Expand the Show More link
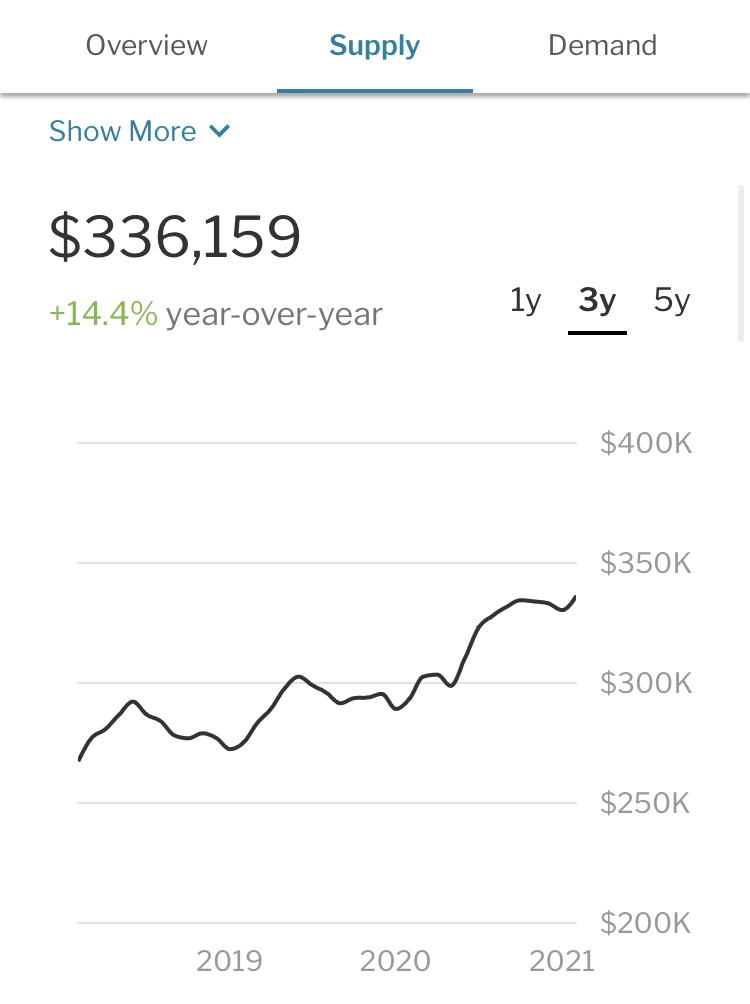Image resolution: width=750 pixels, height=1004 pixels. point(123,131)
